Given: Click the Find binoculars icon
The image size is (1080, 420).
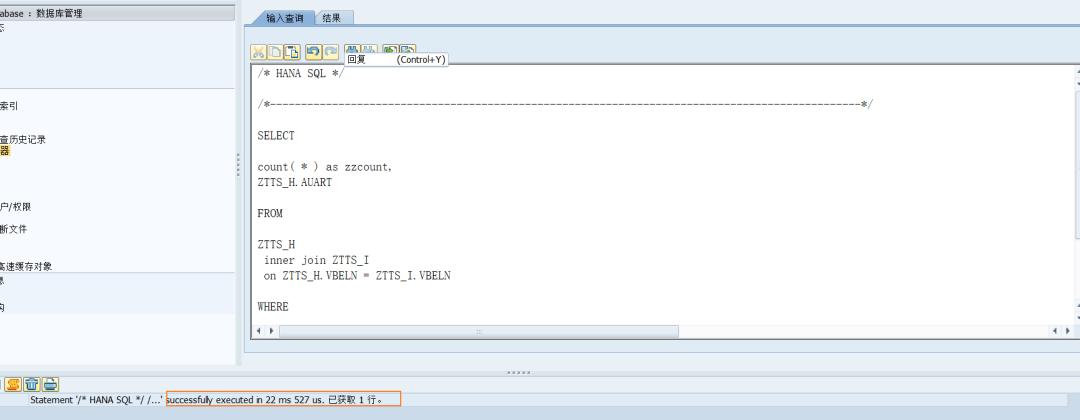Looking at the screenshot, I should click(353, 50).
